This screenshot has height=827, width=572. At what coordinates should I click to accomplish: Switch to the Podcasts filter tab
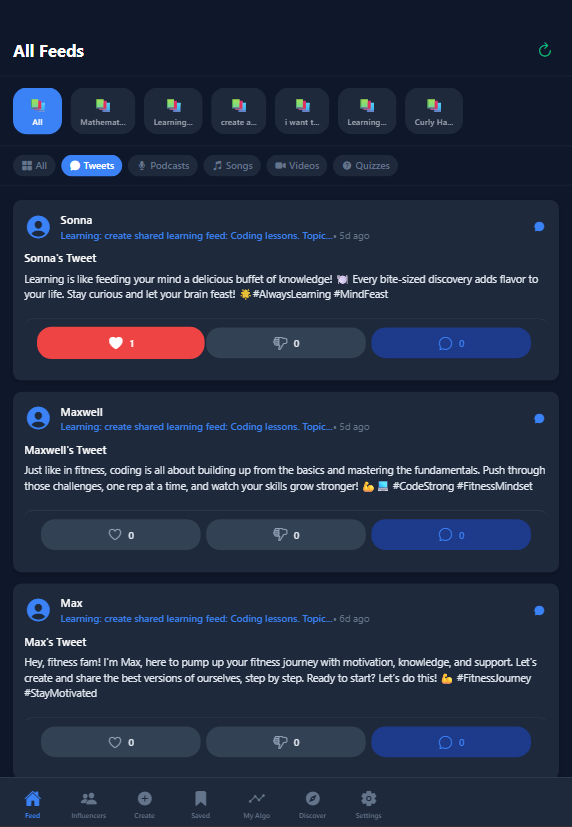(163, 166)
